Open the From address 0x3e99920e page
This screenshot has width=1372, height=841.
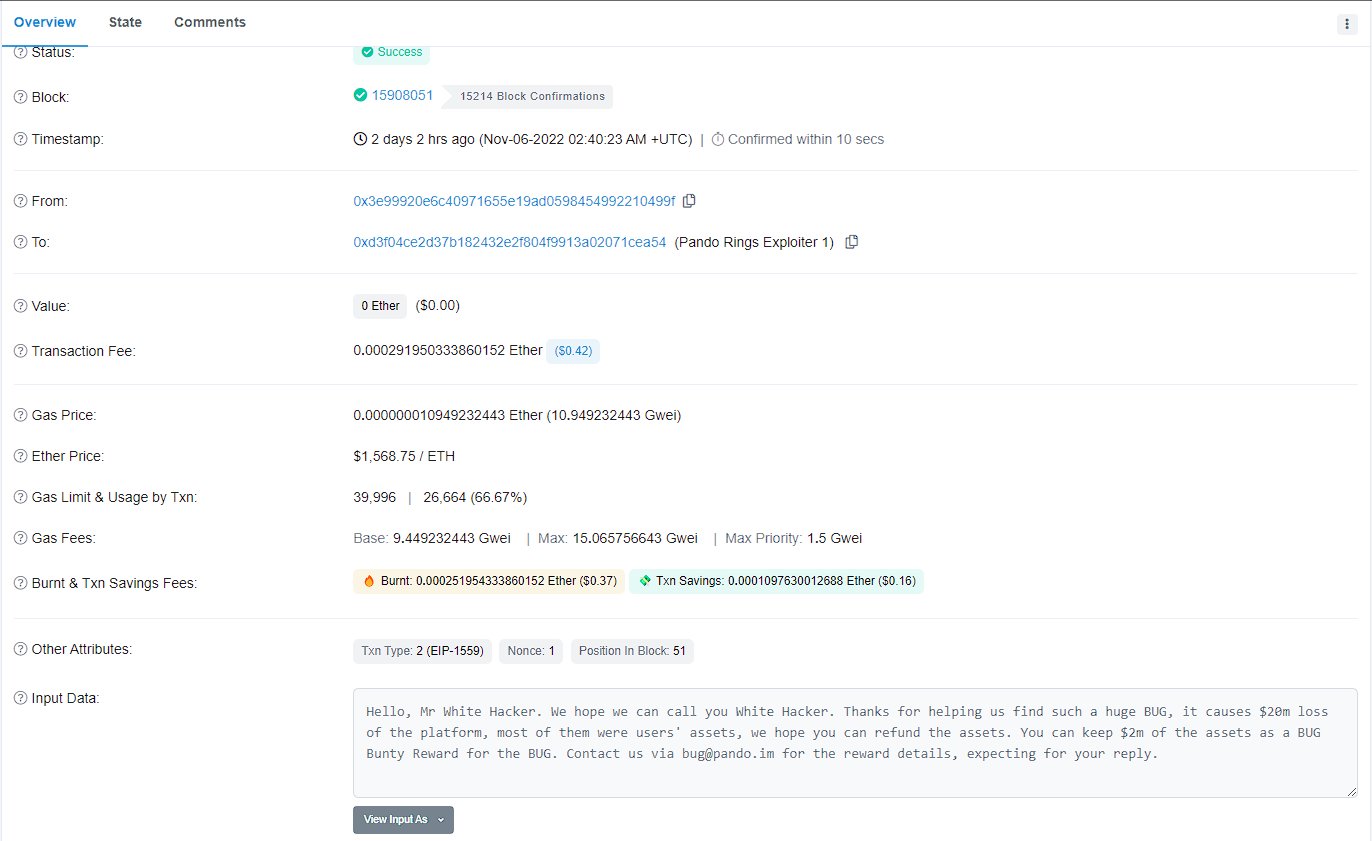(513, 200)
